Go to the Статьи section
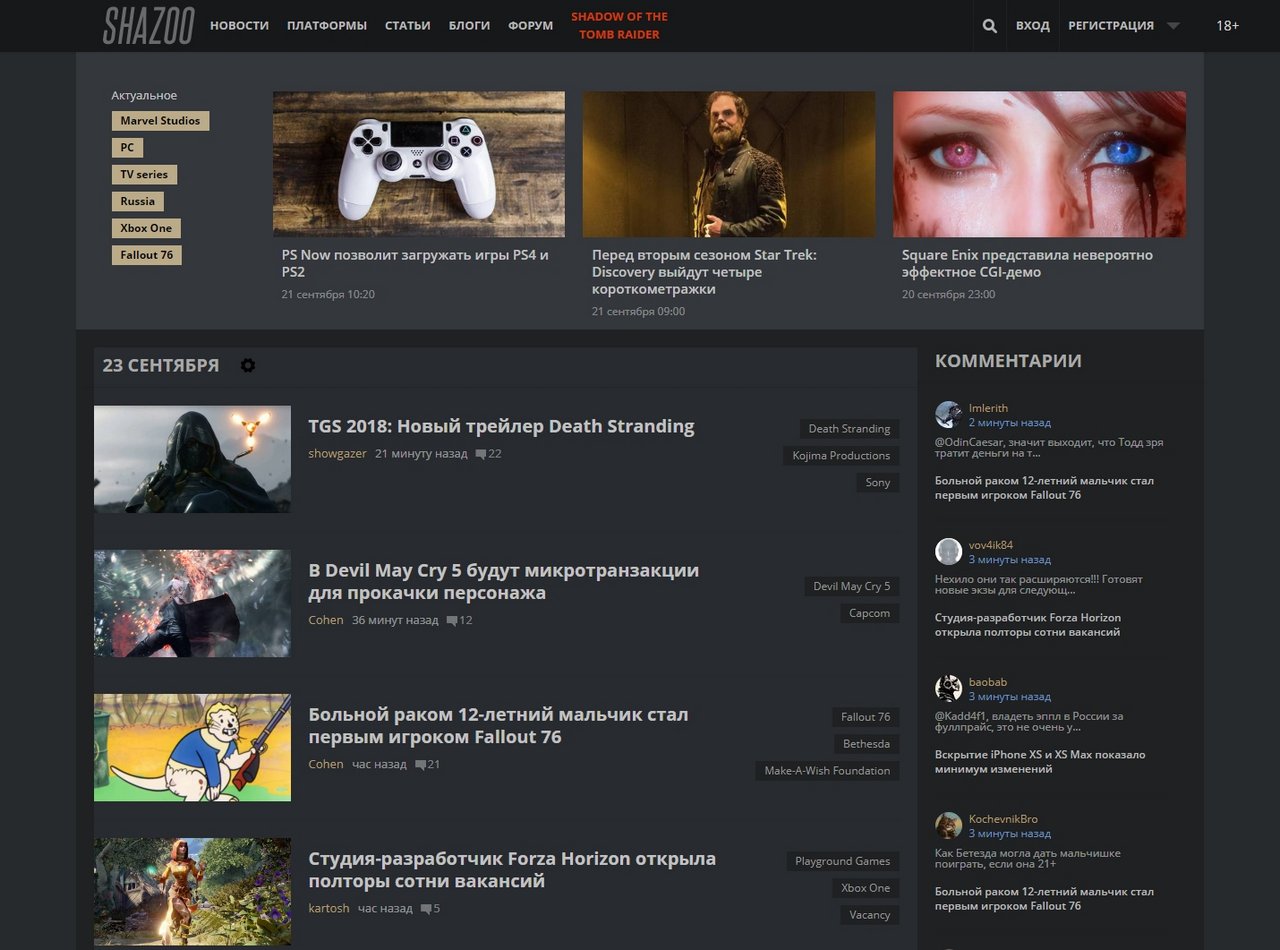This screenshot has height=950, width=1280. [408, 26]
